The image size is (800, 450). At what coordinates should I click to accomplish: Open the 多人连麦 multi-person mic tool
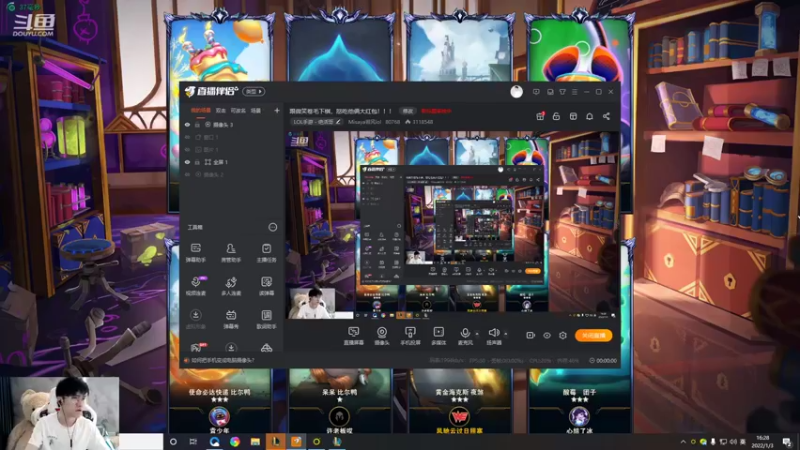tap(231, 286)
